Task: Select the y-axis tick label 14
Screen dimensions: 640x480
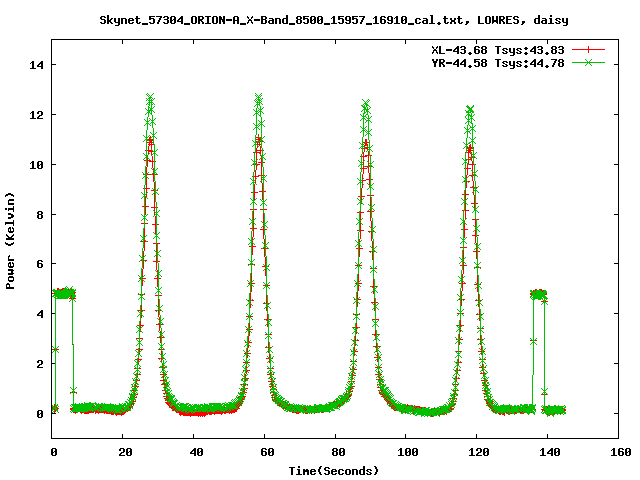Action: pos(36,65)
